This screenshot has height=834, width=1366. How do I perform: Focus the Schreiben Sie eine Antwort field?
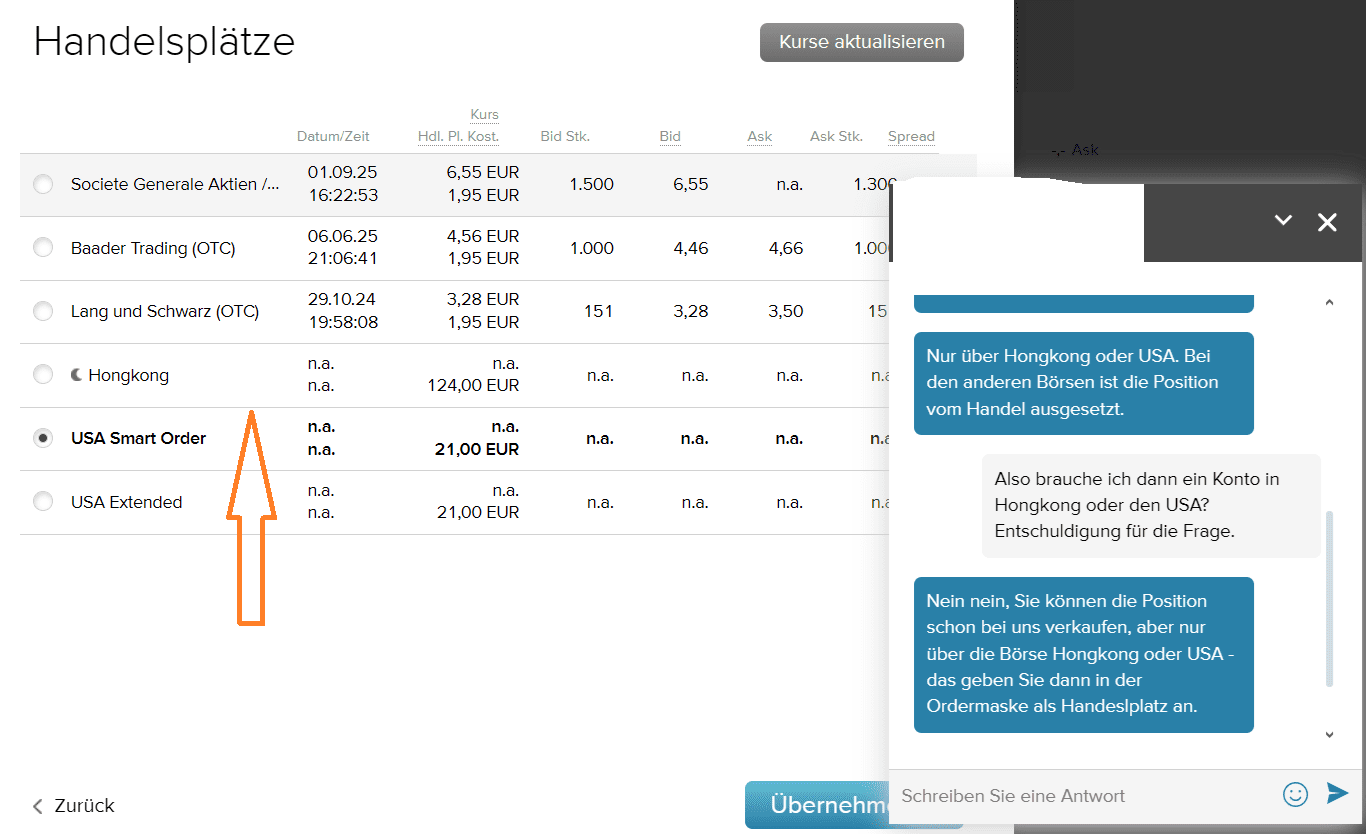1083,796
